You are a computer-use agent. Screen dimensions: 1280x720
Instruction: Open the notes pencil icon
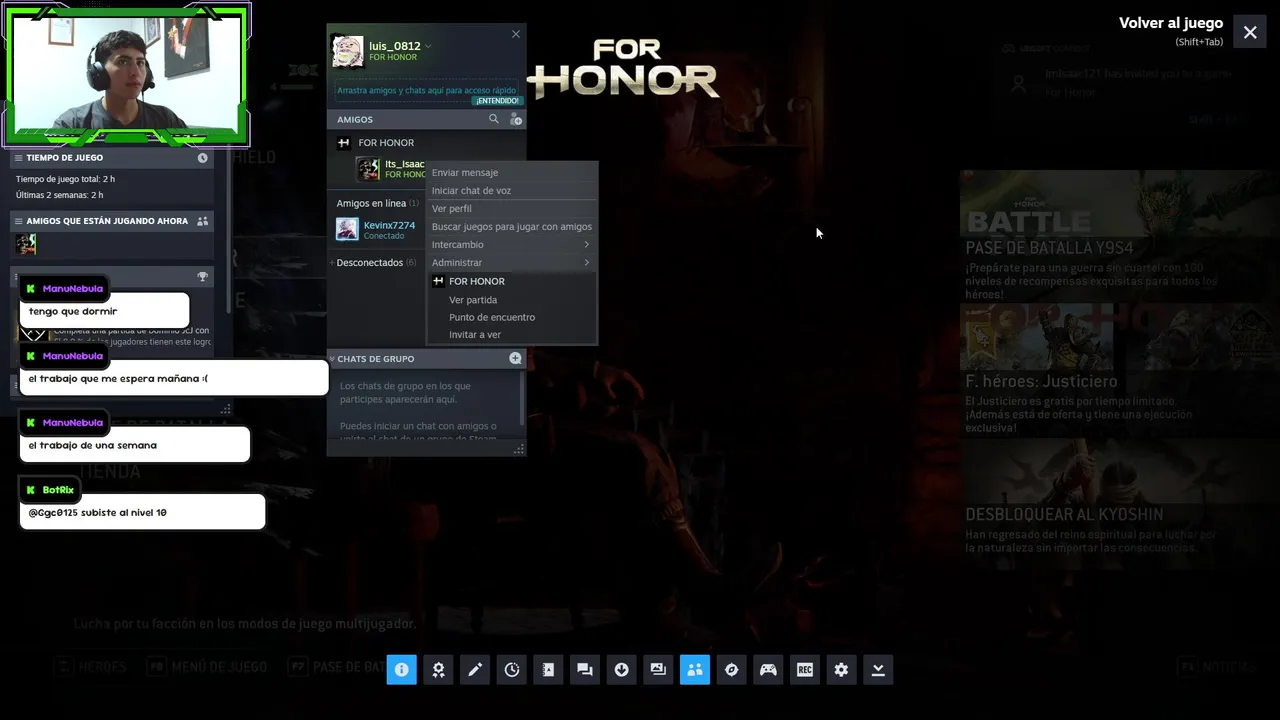click(x=475, y=670)
